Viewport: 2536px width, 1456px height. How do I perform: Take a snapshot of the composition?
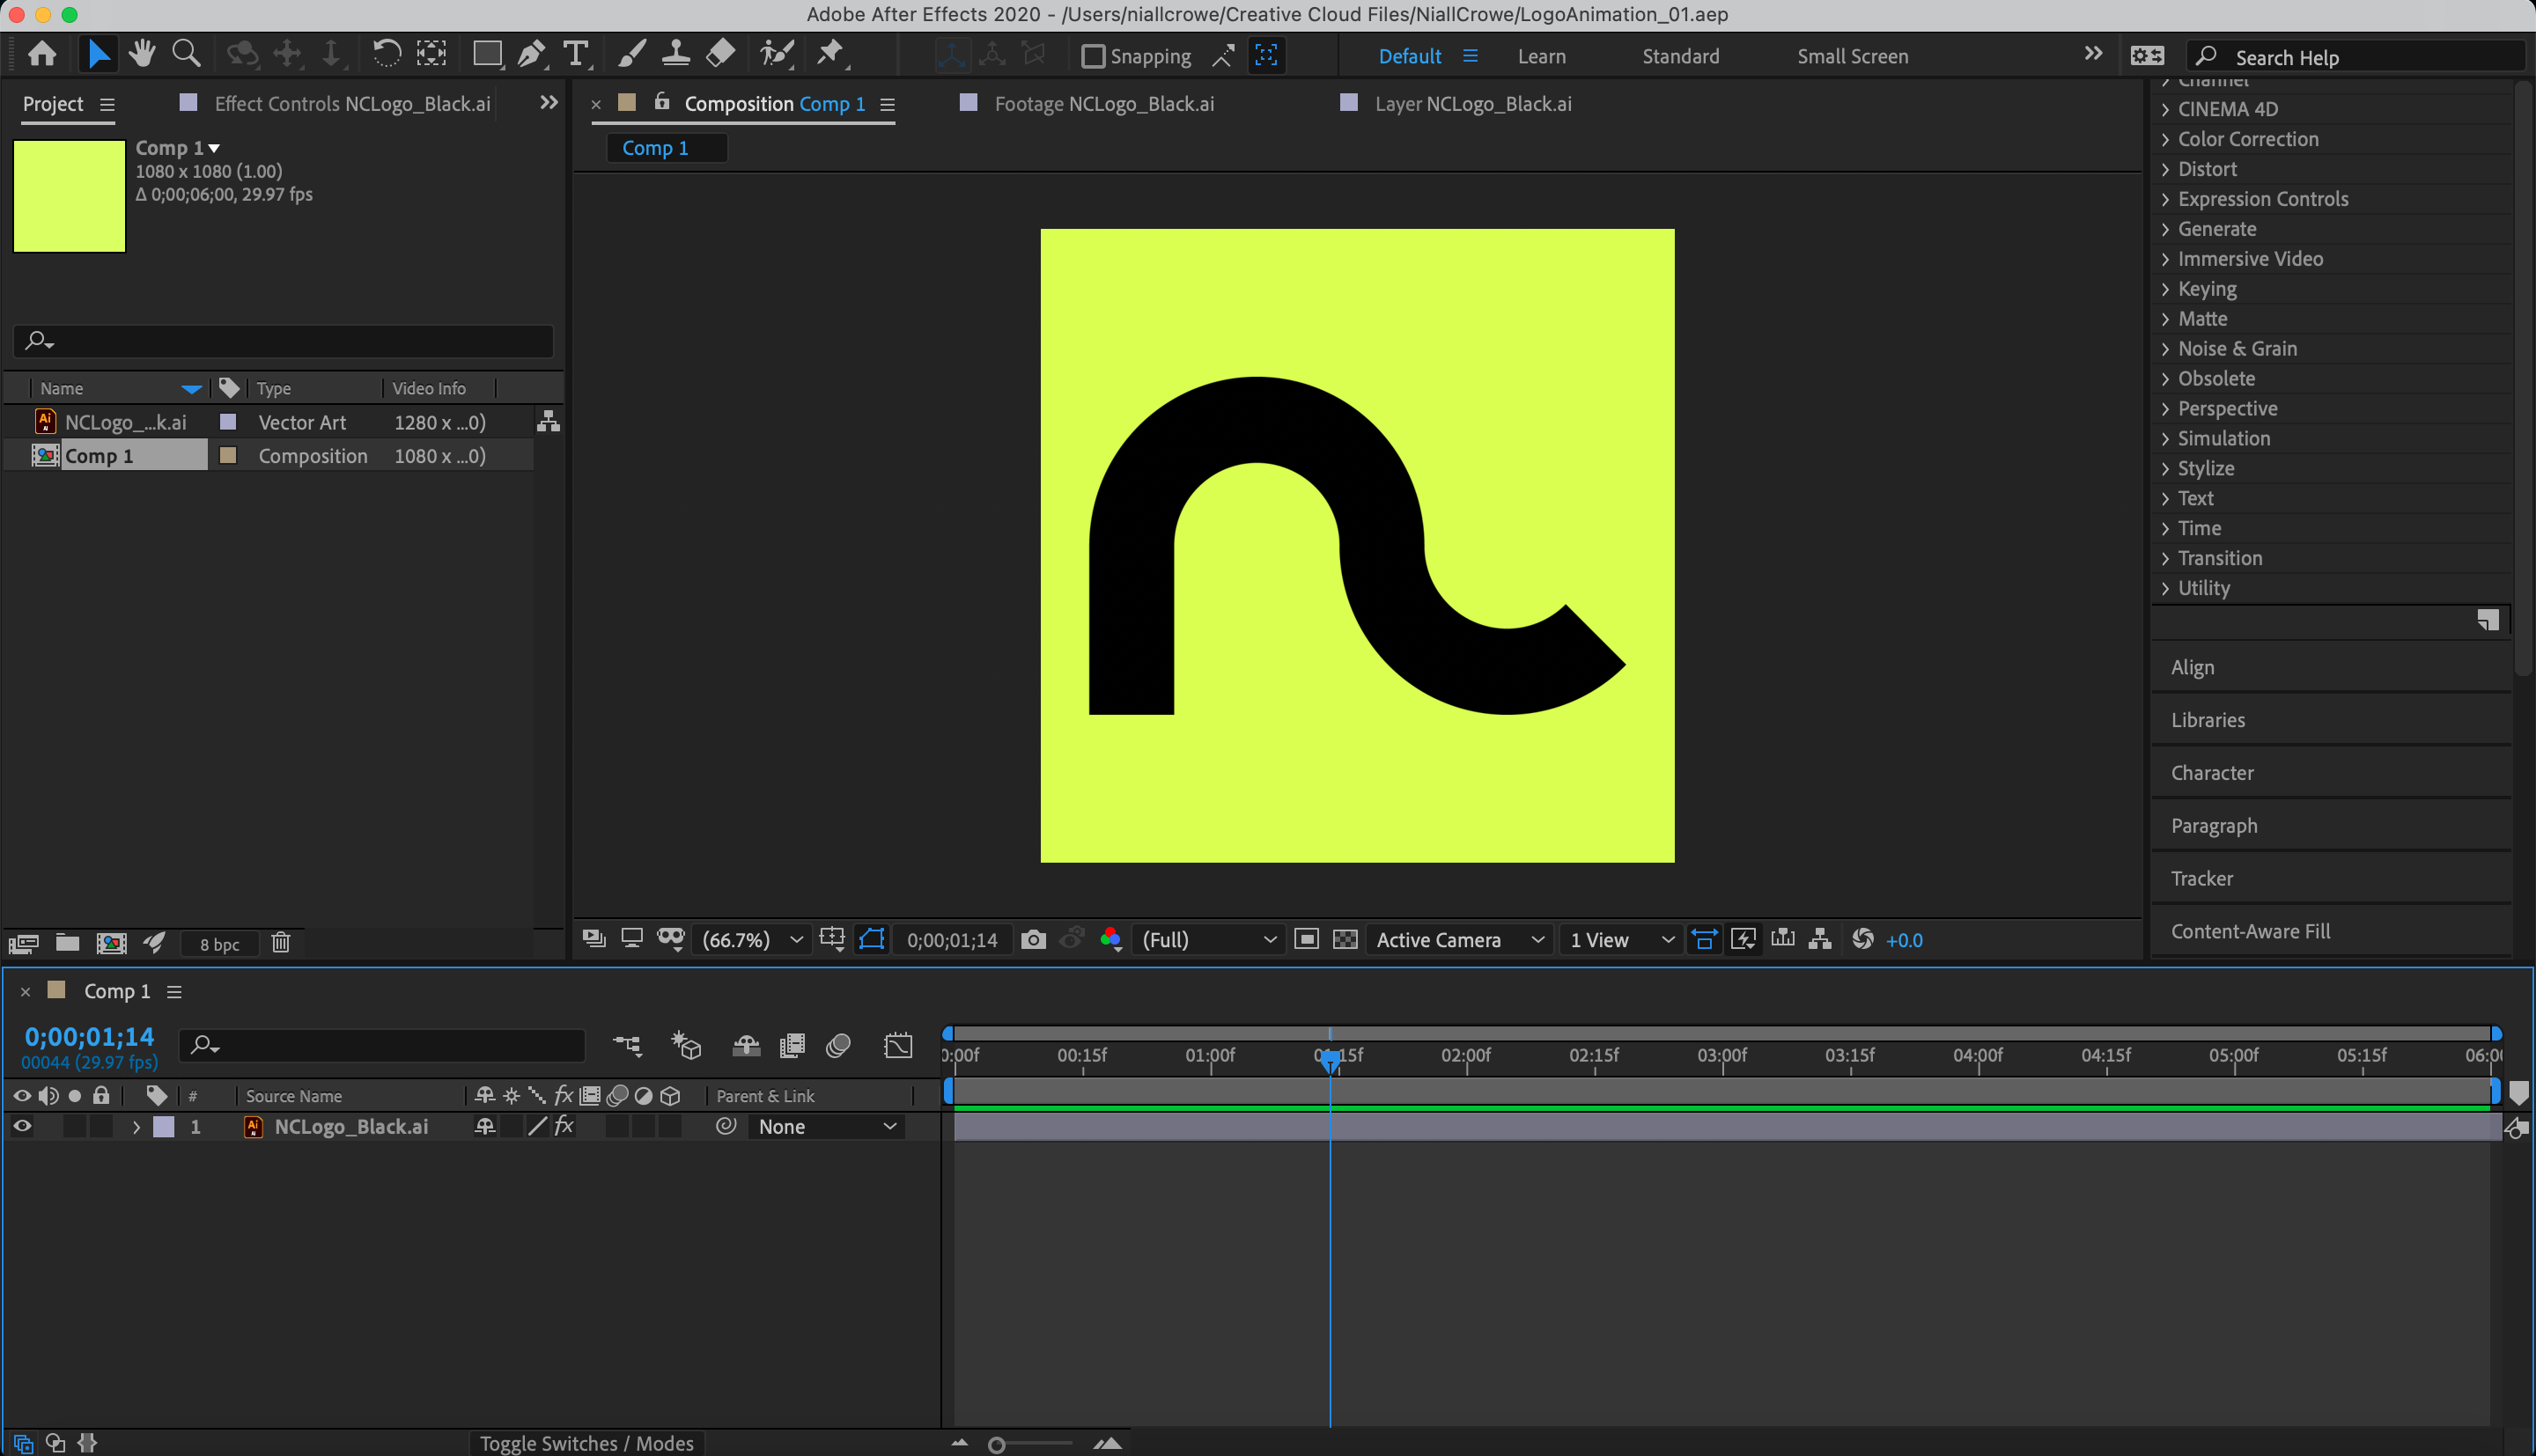pos(1033,939)
